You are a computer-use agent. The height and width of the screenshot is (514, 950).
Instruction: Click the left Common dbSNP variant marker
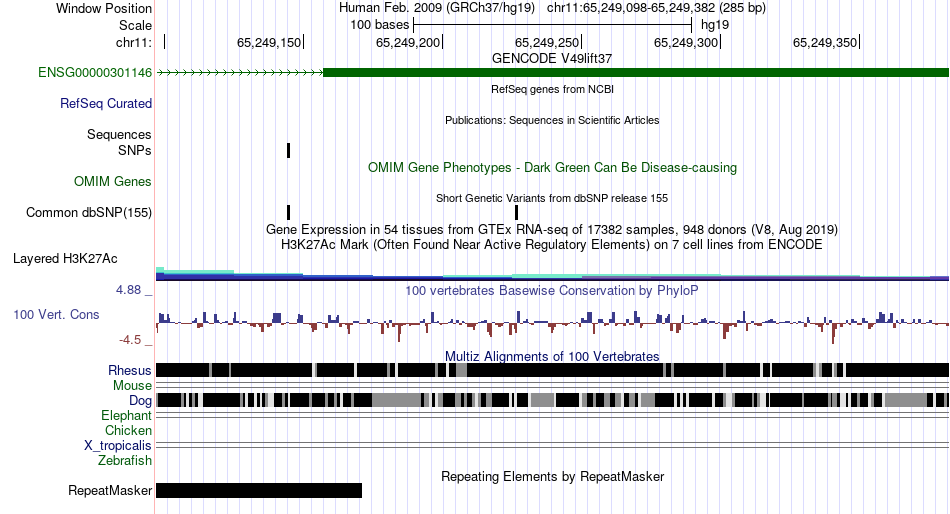[x=288, y=212]
